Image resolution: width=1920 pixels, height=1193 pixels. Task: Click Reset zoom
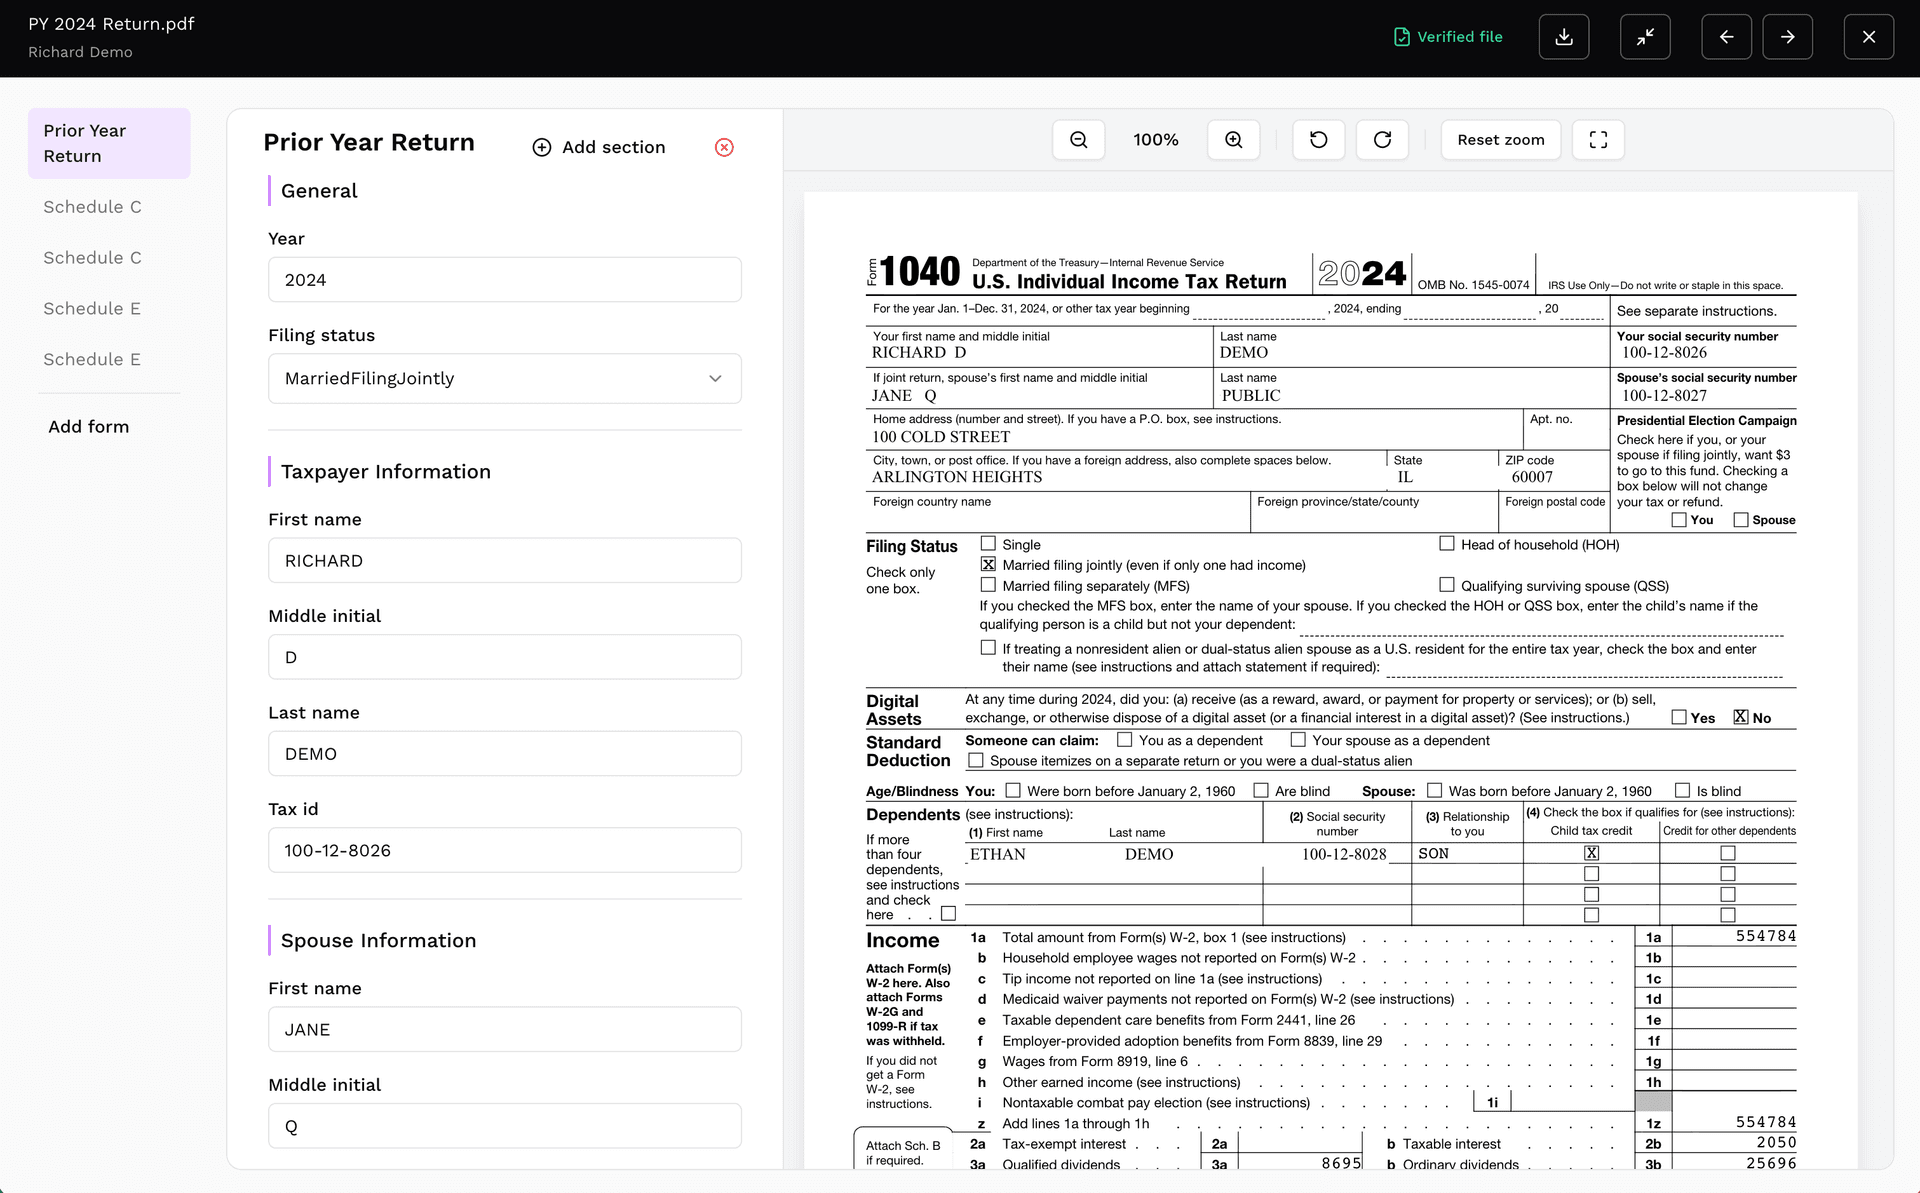(x=1501, y=140)
